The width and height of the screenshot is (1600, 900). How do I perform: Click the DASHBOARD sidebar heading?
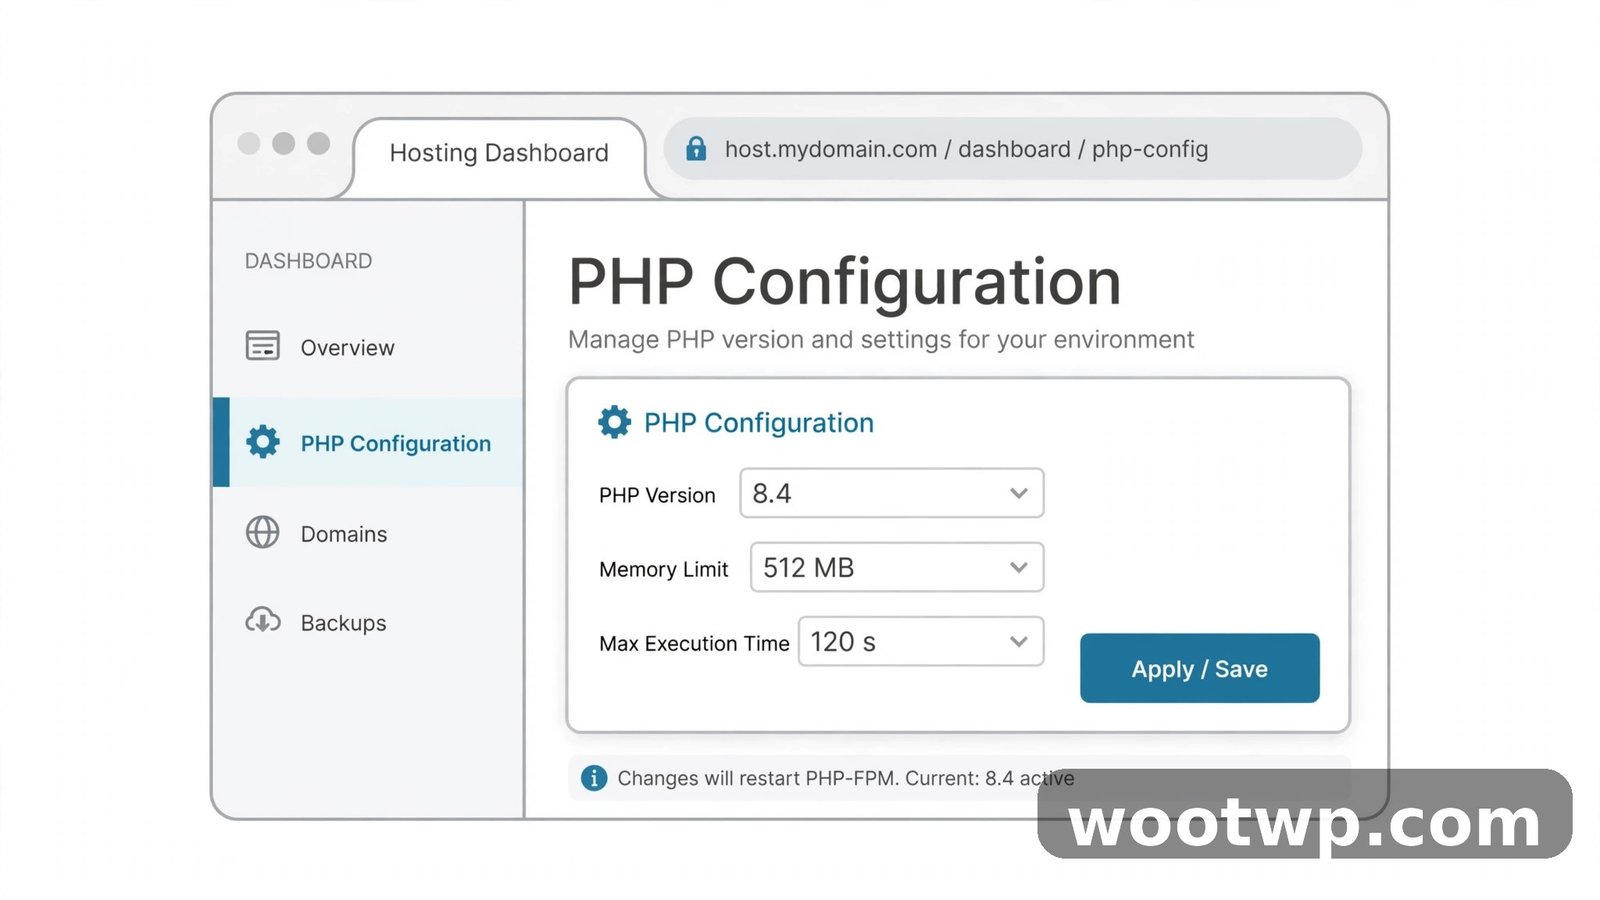pyautogui.click(x=308, y=261)
